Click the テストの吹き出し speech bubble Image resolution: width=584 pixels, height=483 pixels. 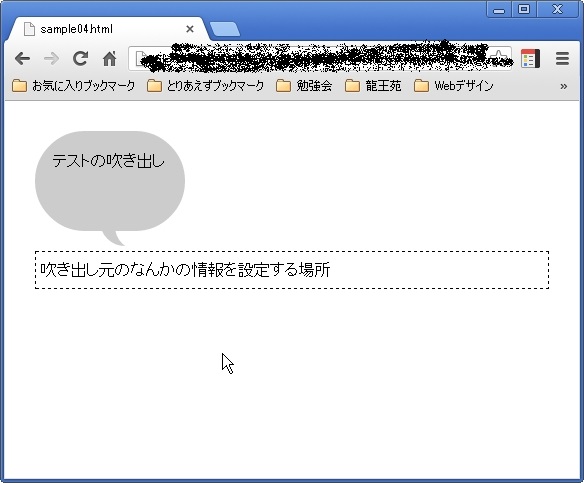pyautogui.click(x=110, y=181)
